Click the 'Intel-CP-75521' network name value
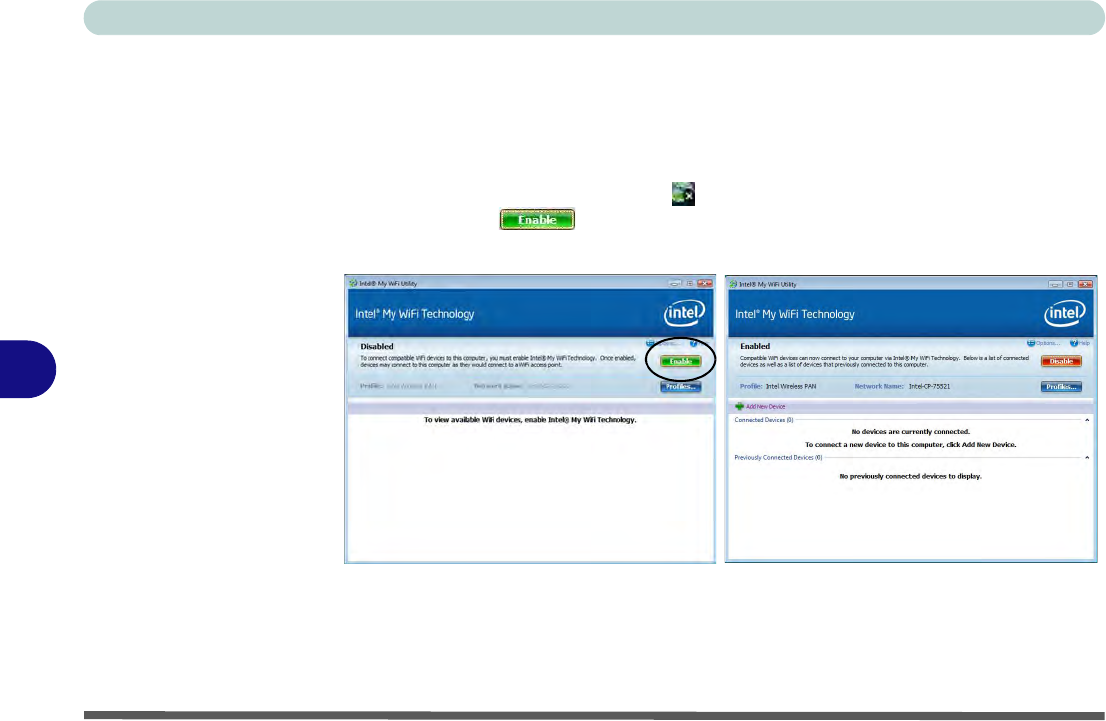 click(929, 387)
